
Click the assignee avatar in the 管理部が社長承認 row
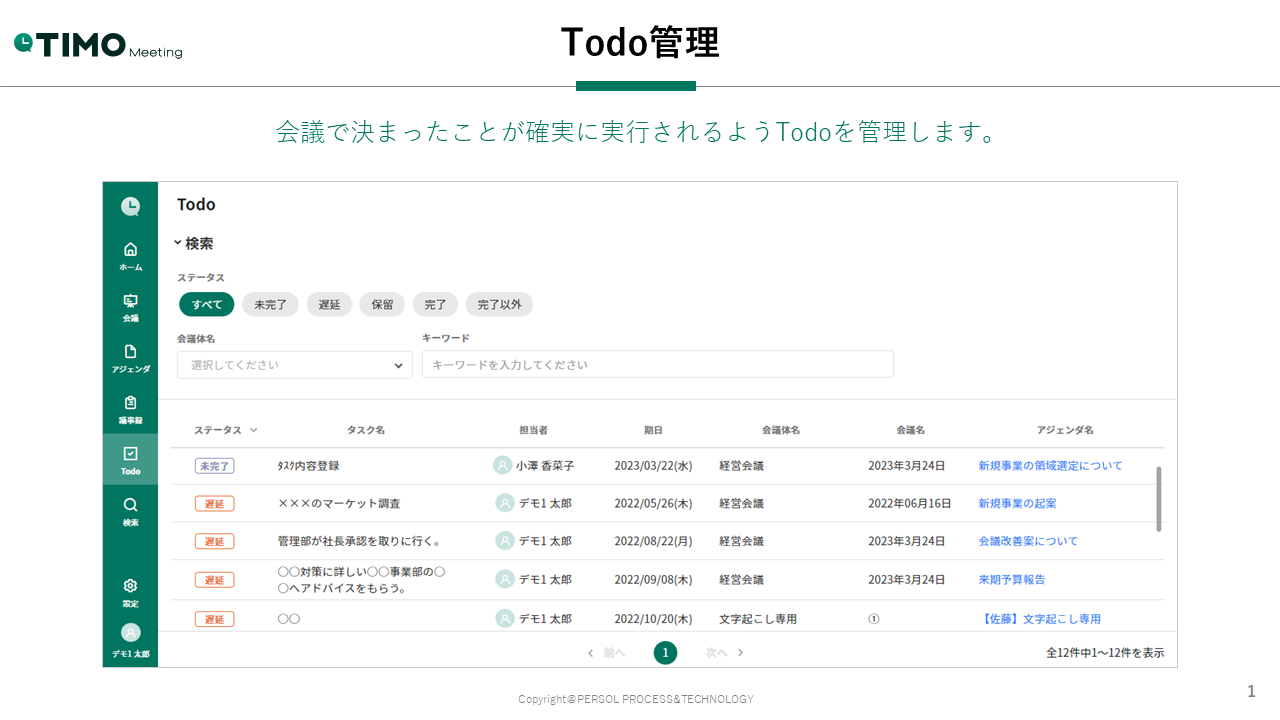click(505, 541)
